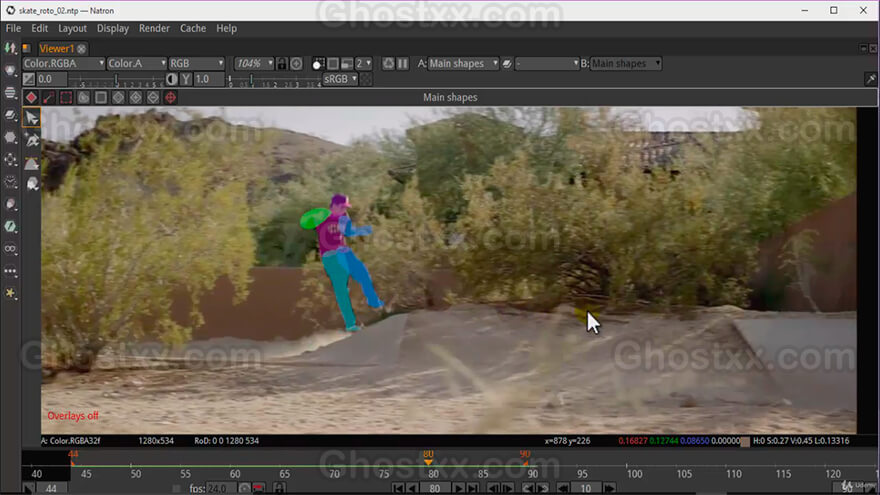The height and width of the screenshot is (495, 880).
Task: Click the current frame field showing 80
Action: coord(434,489)
